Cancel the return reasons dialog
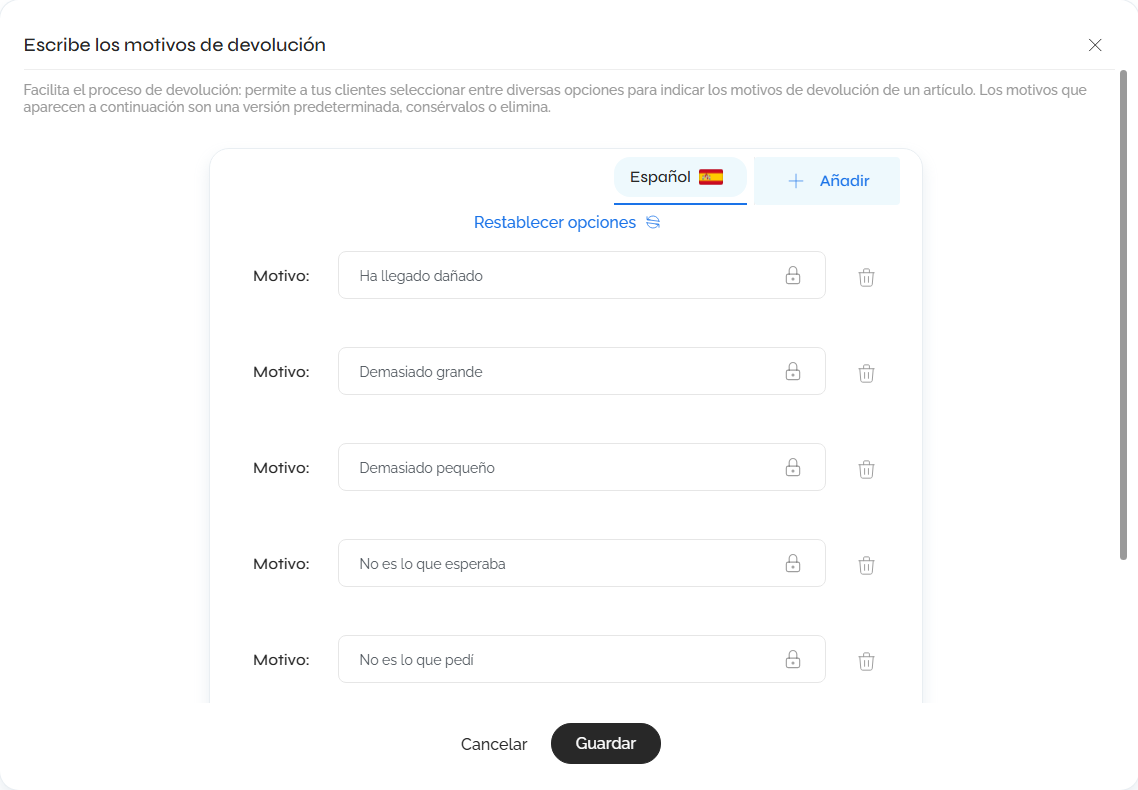Viewport: 1138px width, 790px height. click(x=494, y=744)
